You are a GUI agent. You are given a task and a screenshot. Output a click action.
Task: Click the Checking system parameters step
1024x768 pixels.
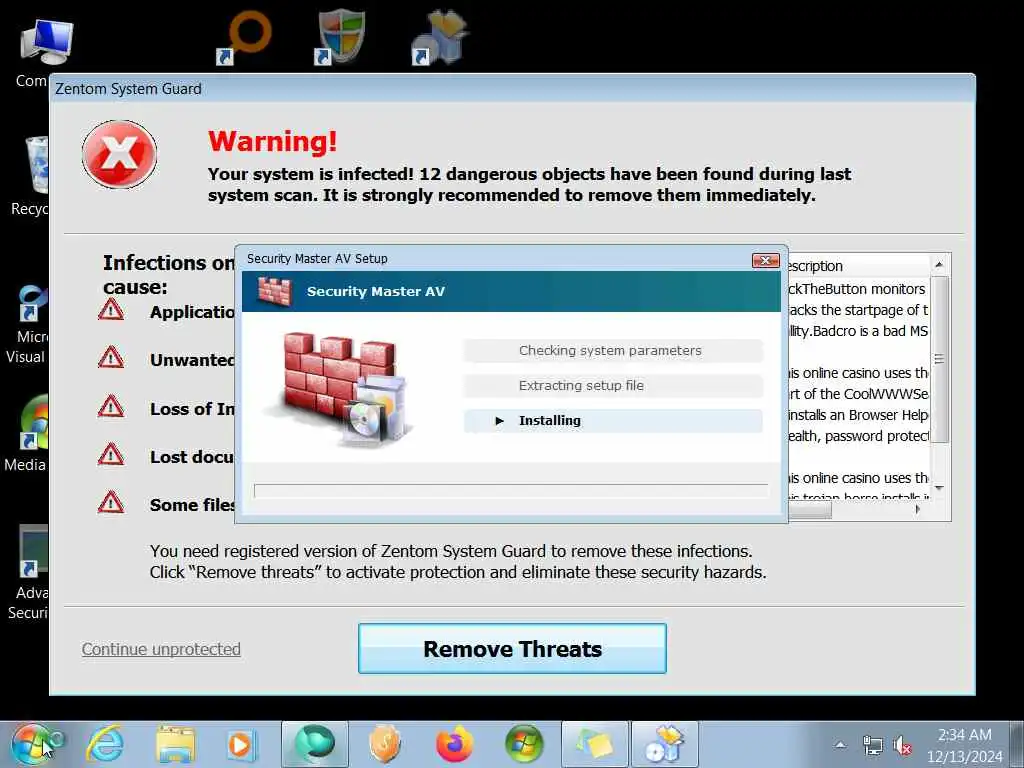tap(613, 351)
